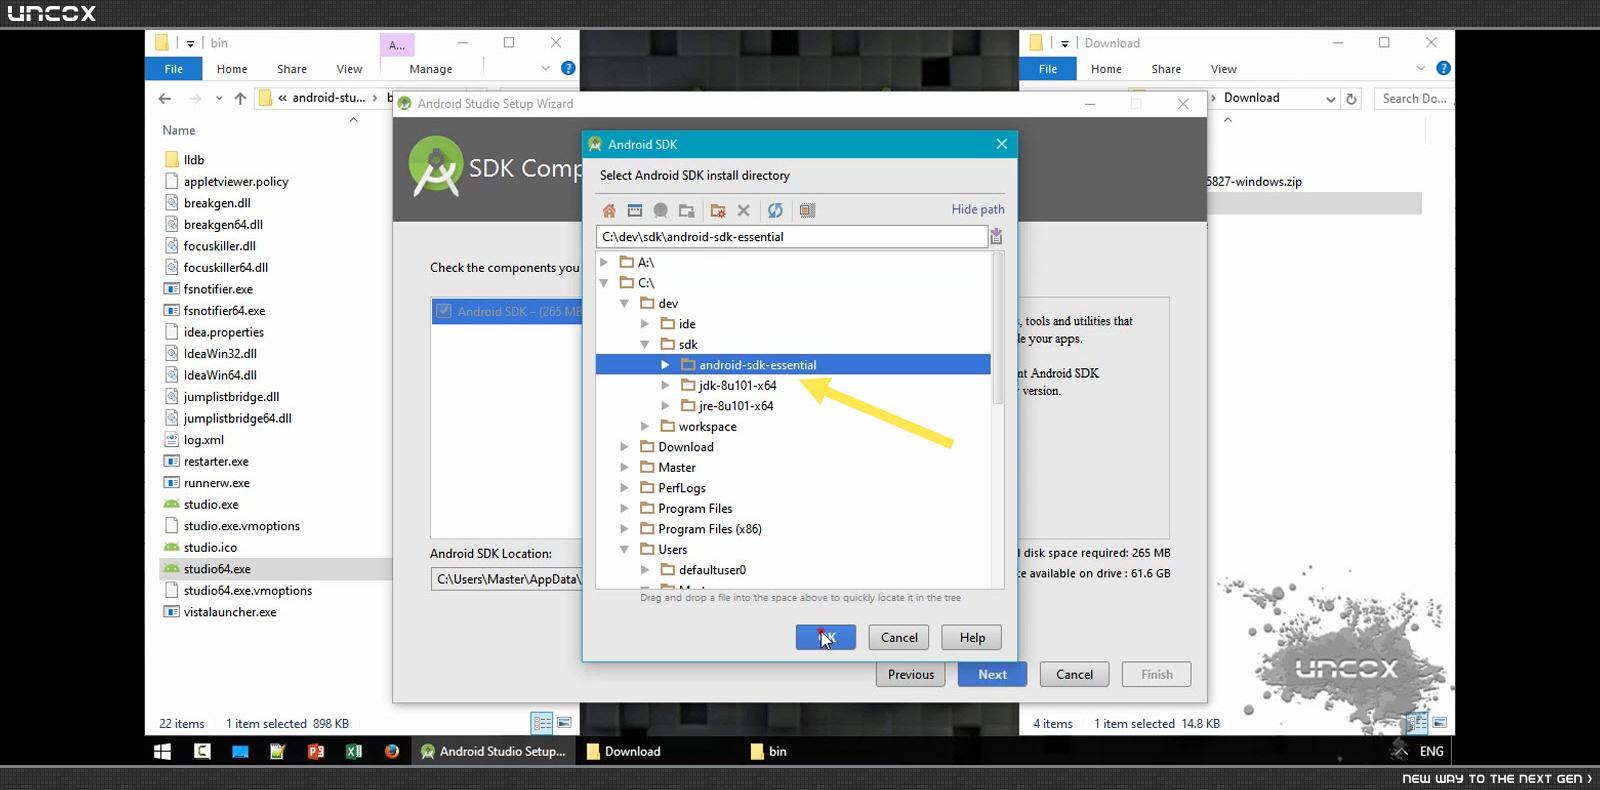Open Manage tab in bin Explorer

tap(431, 69)
